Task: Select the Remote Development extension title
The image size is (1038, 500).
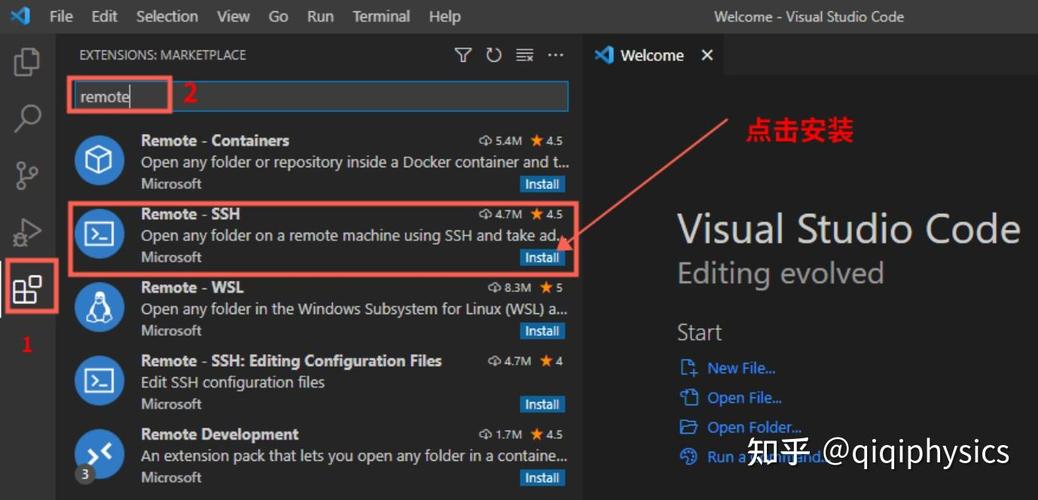Action: [x=220, y=434]
